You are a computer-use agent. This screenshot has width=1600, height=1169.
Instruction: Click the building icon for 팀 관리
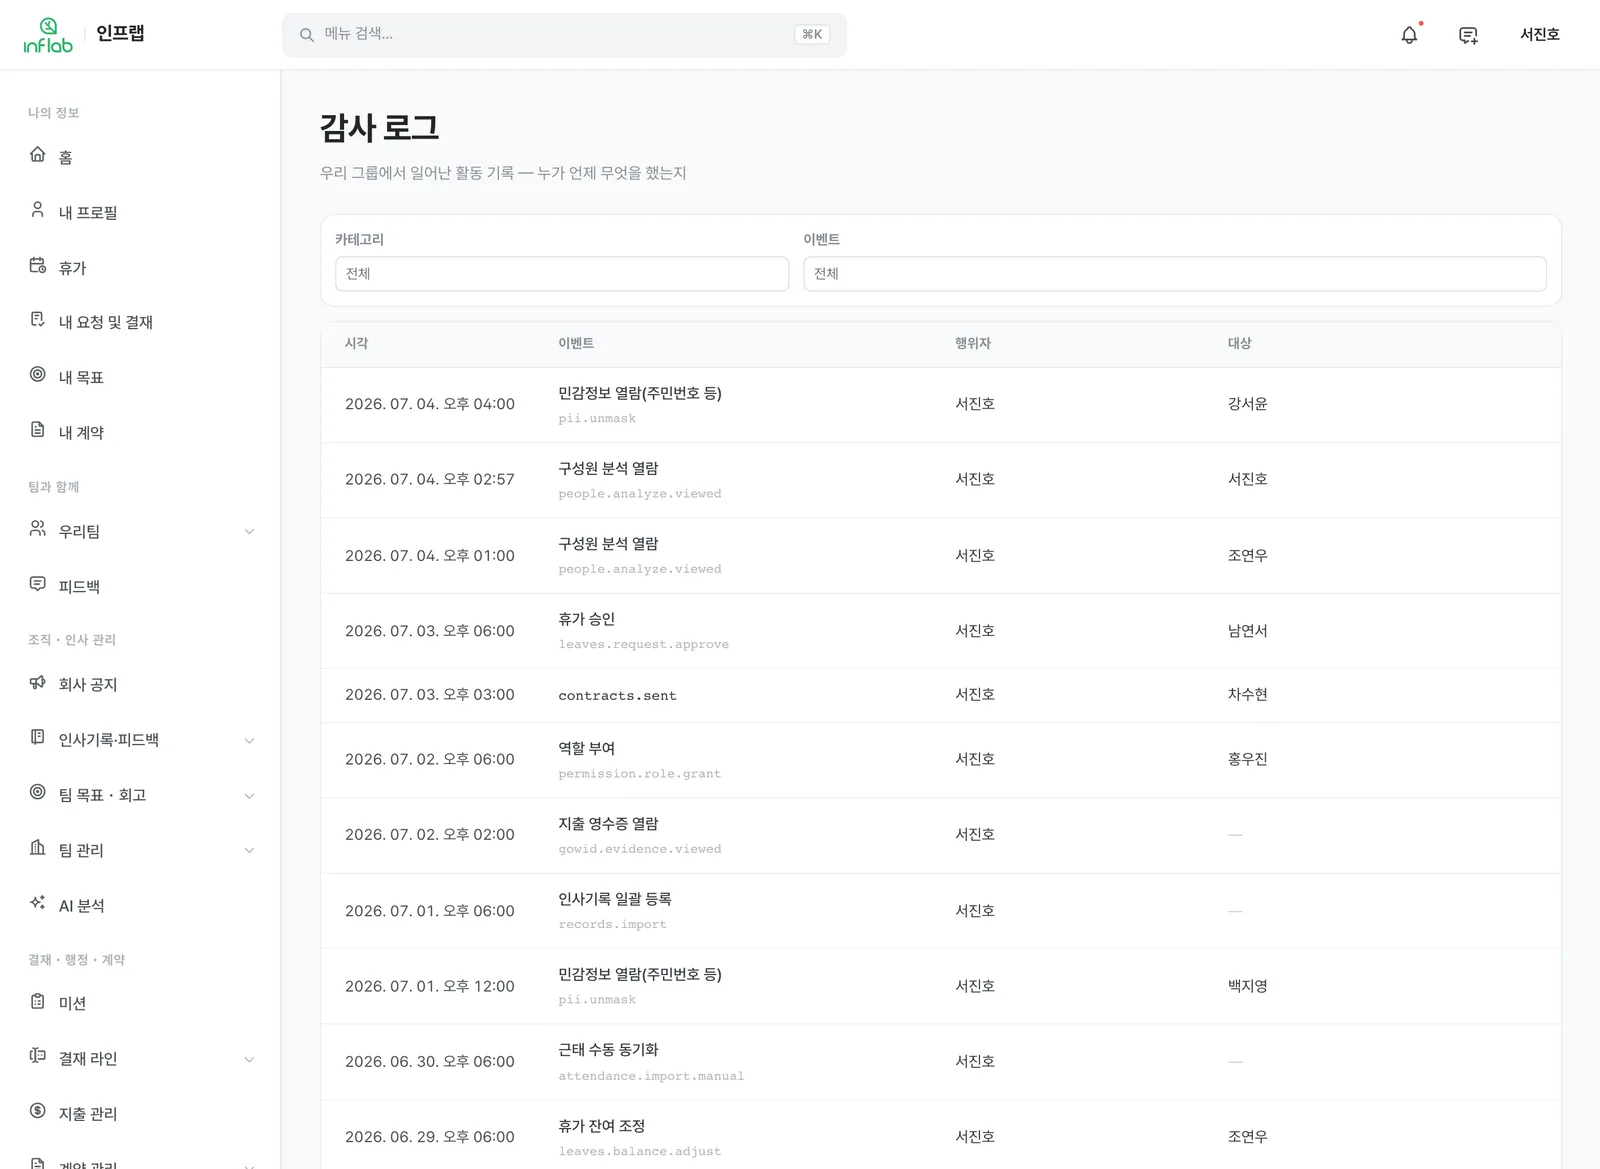[x=38, y=848]
